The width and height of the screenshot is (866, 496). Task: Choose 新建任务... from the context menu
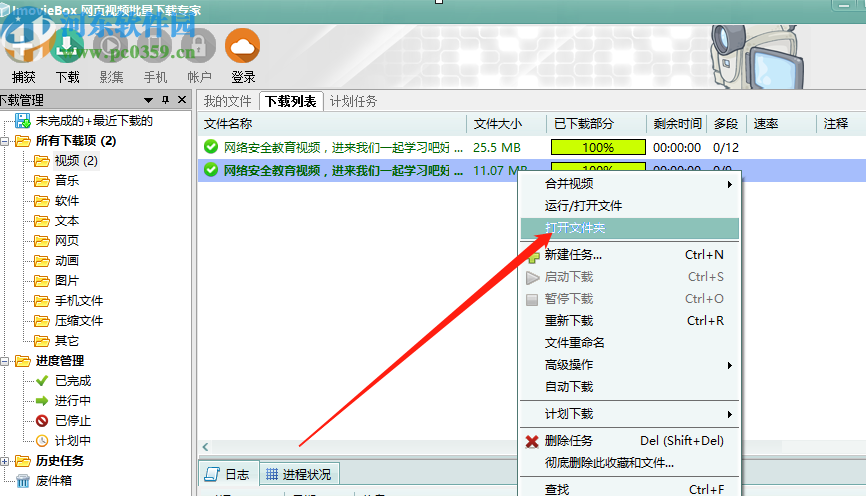(630, 255)
